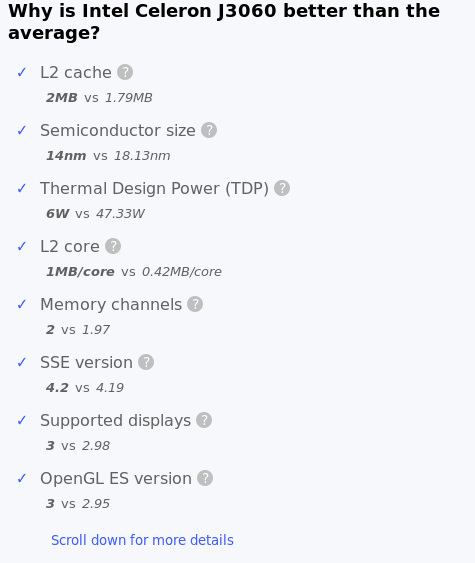The height and width of the screenshot is (563, 475).
Task: Click the 14nm vs 18.13nm comparison value
Action: 108,156
